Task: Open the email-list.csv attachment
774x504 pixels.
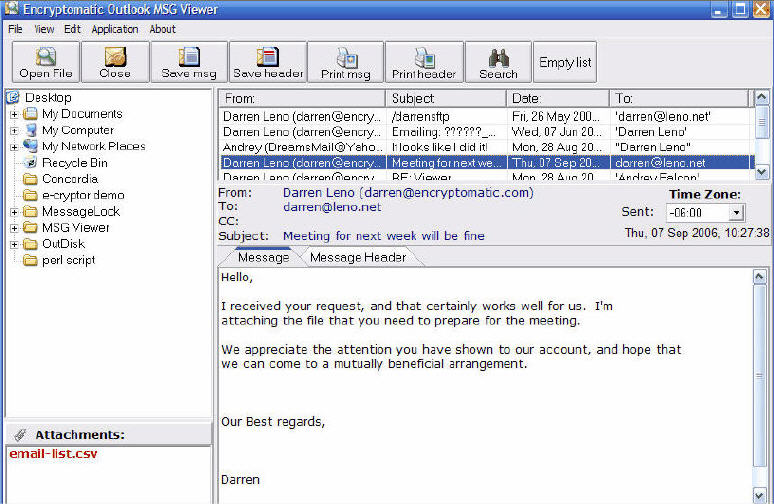Action: 53,454
